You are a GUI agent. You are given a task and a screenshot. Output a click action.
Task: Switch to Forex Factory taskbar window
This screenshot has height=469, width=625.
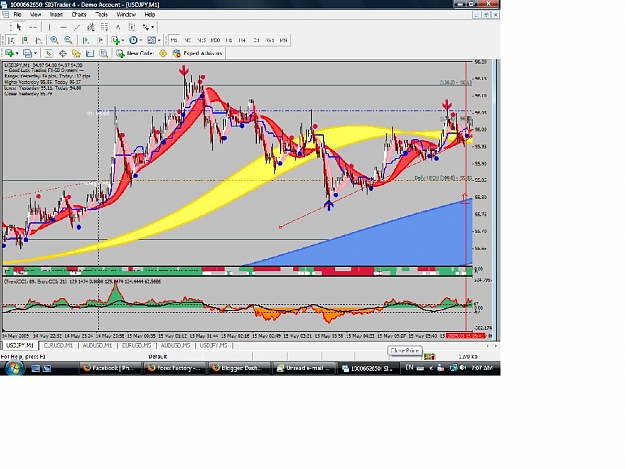(x=175, y=368)
